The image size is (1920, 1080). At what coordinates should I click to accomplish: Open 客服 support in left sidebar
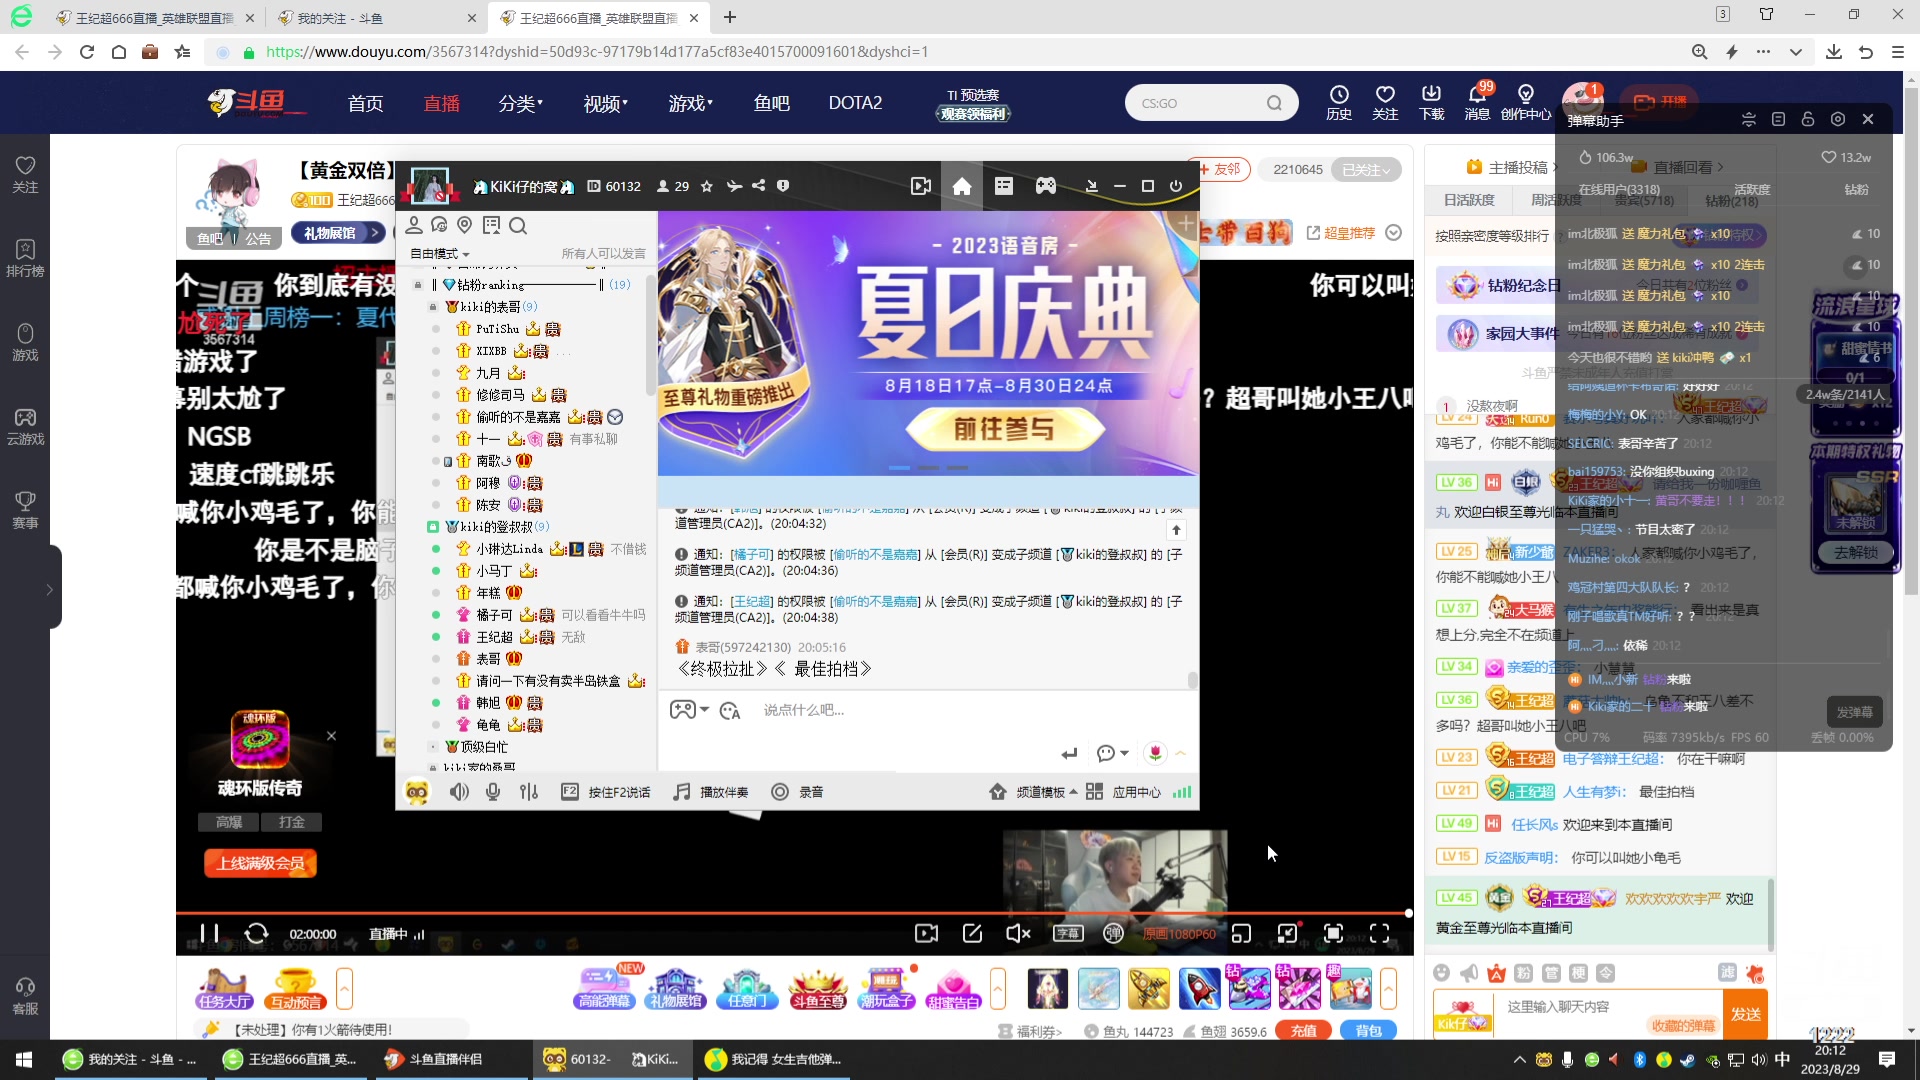(25, 996)
